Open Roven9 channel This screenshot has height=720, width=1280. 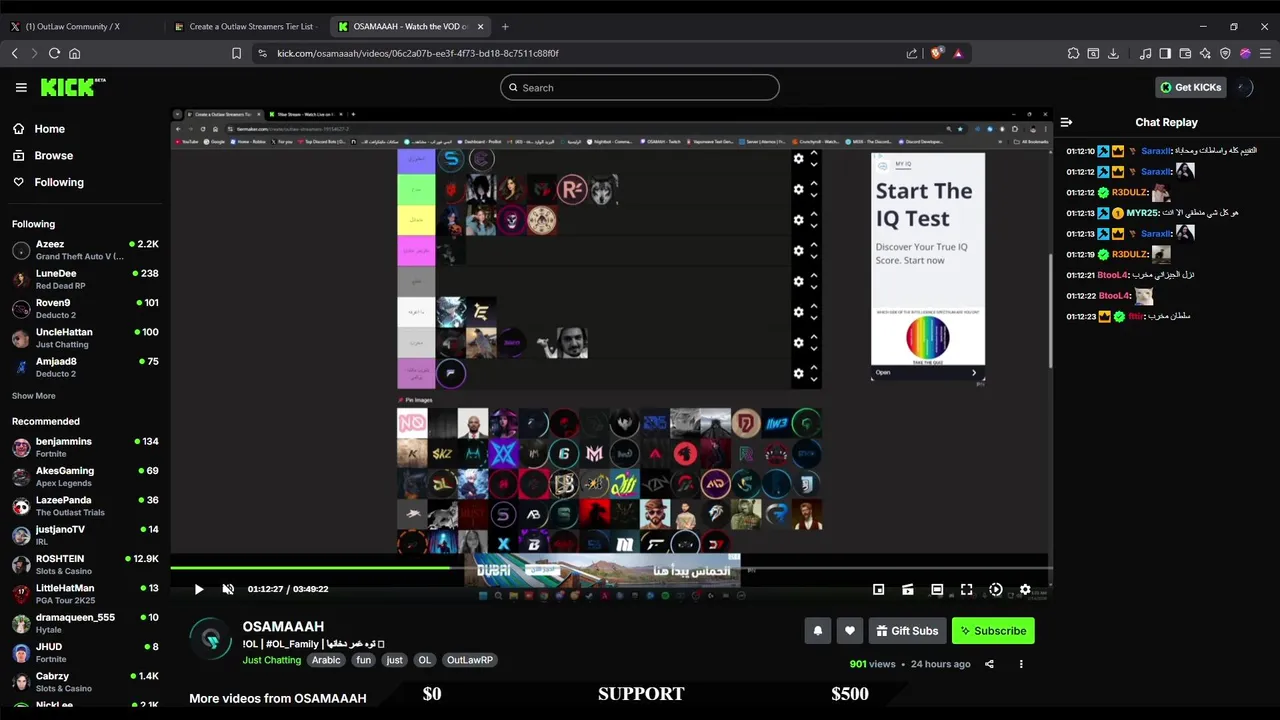[85, 308]
